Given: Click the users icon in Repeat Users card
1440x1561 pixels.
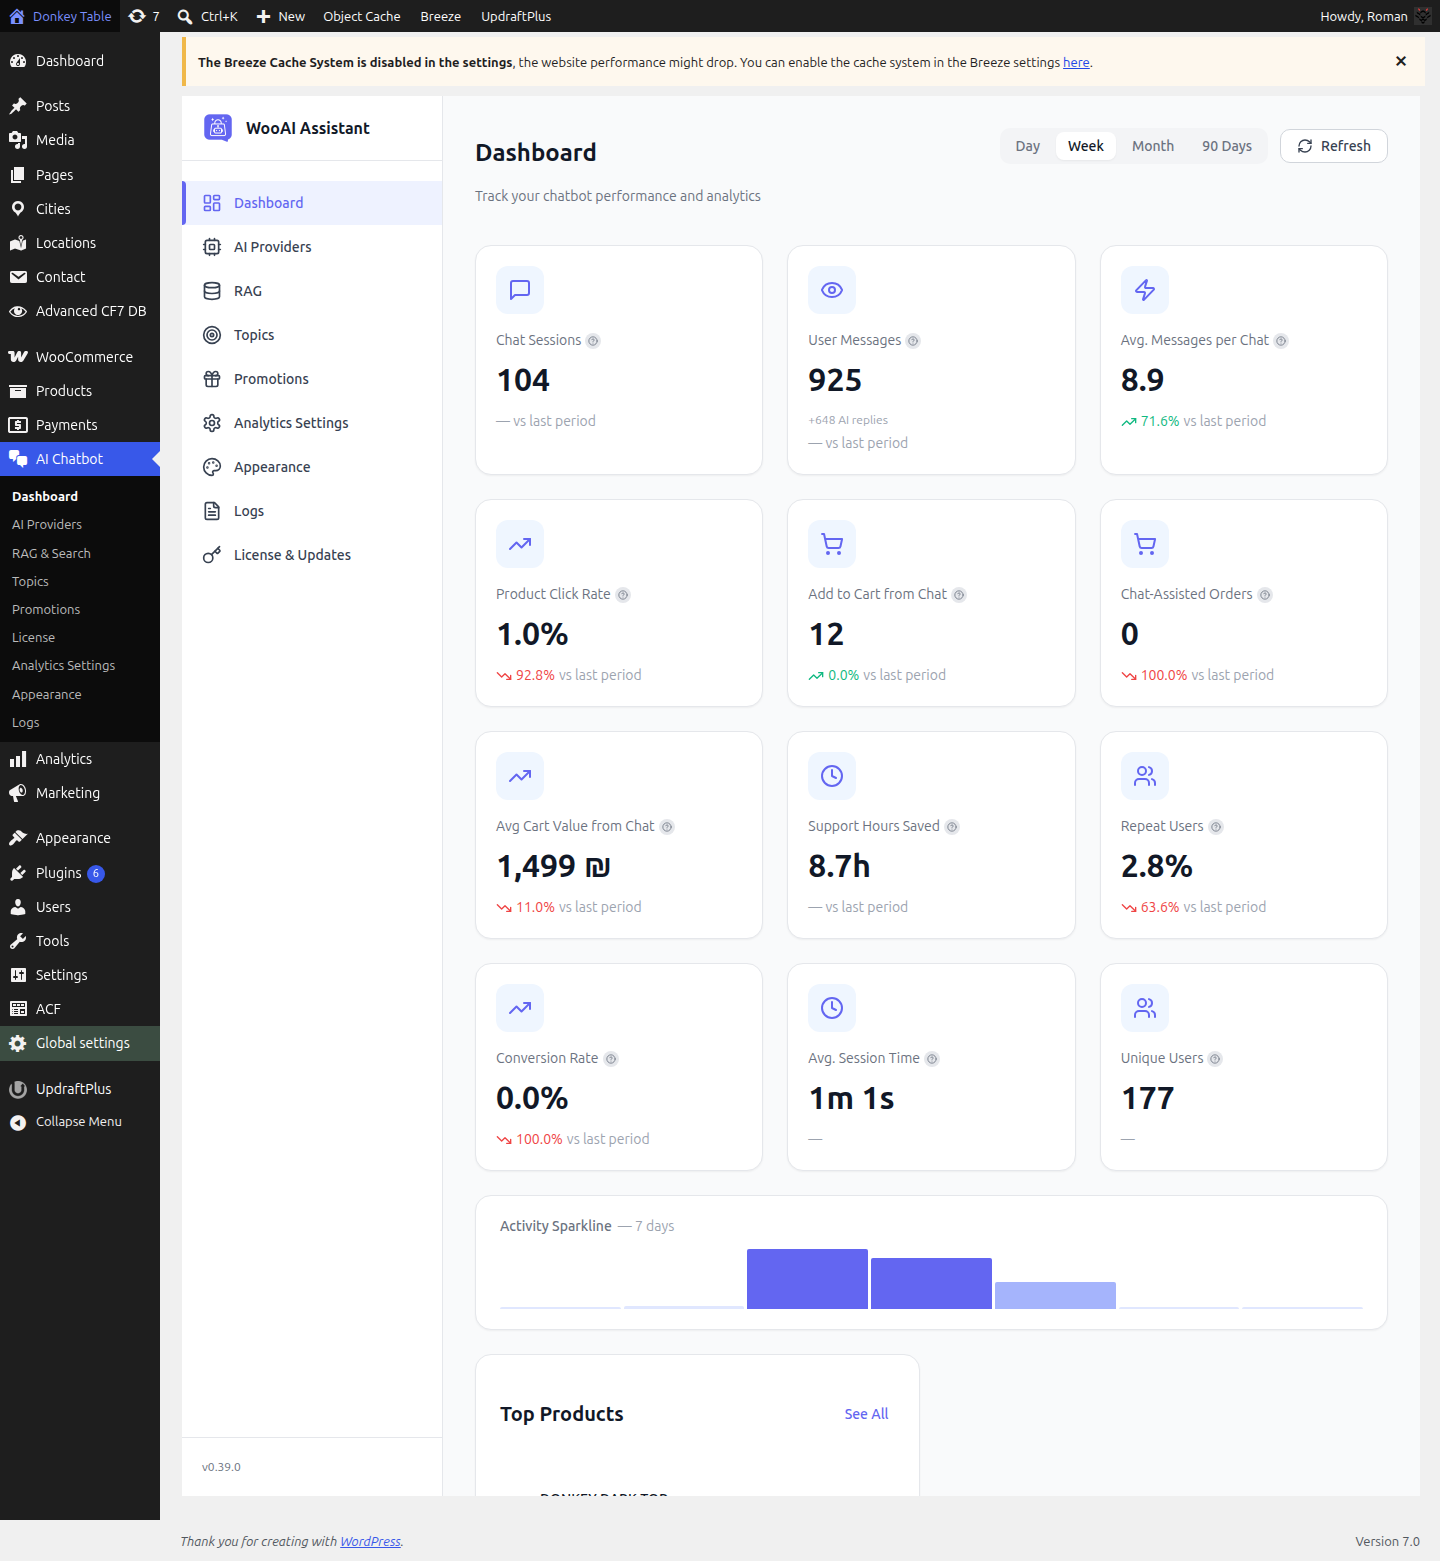Looking at the screenshot, I should tap(1145, 776).
